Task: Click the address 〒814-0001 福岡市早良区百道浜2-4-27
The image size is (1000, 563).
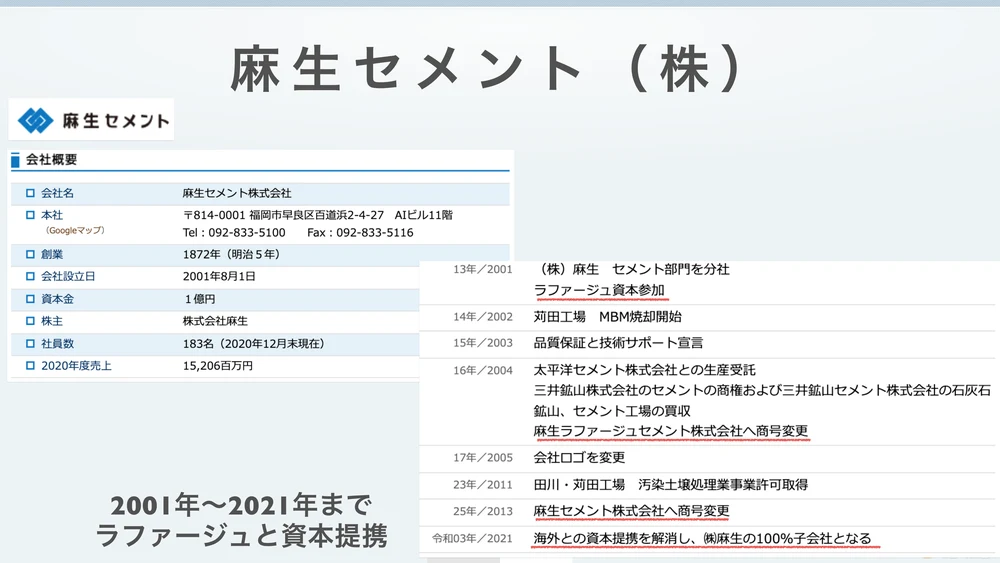Action: pos(284,216)
